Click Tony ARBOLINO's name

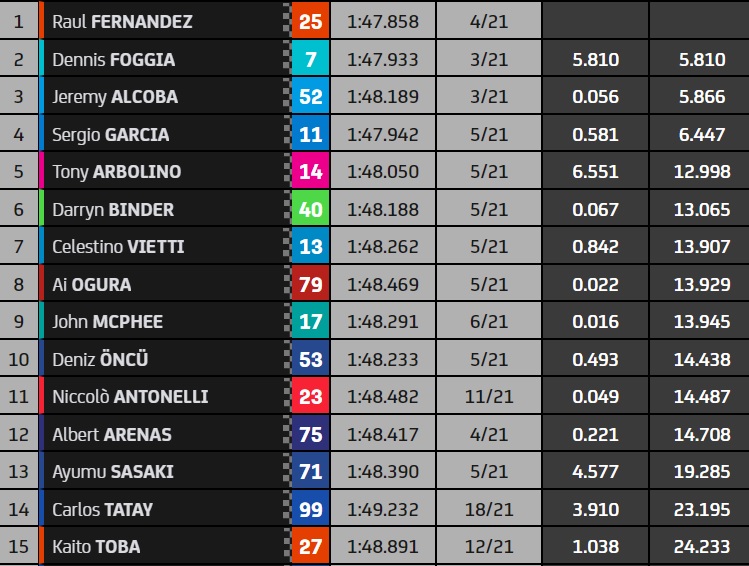117,171
